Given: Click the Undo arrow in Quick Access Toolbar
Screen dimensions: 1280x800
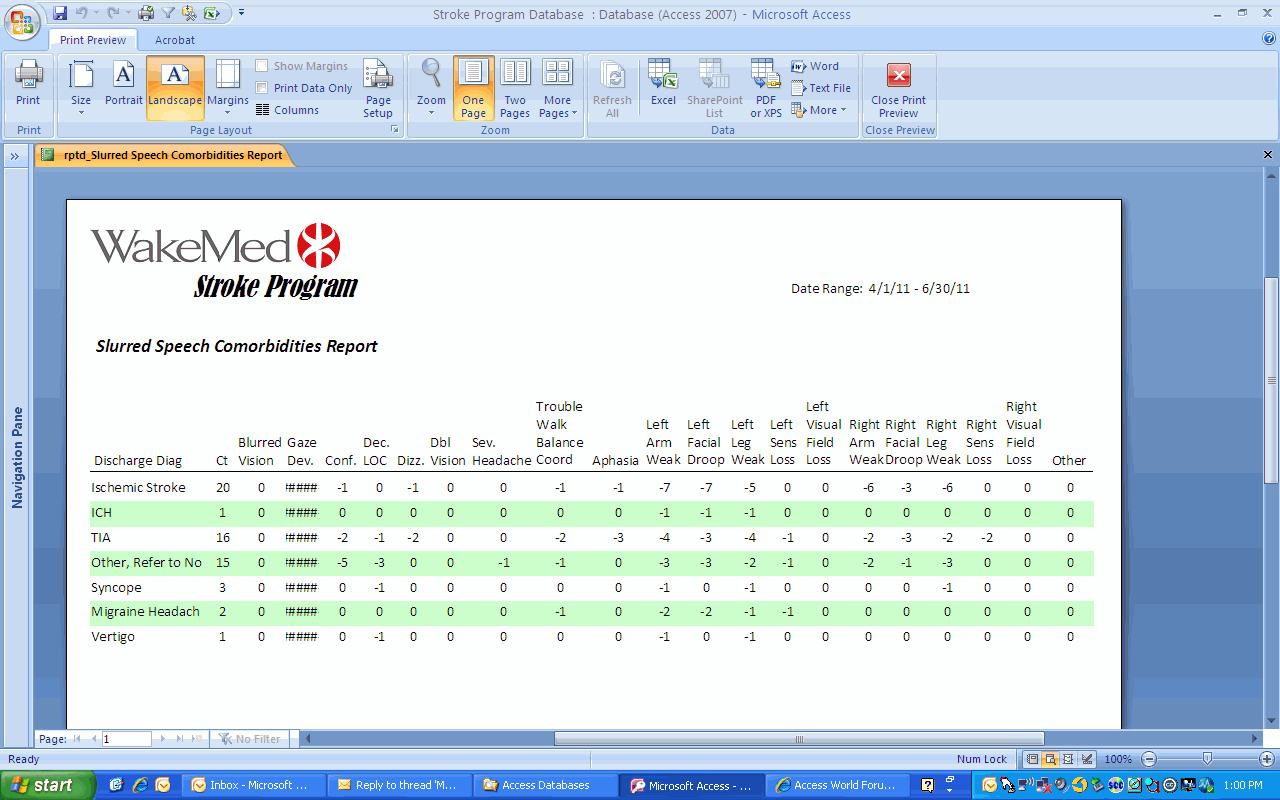Looking at the screenshot, I should (84, 14).
